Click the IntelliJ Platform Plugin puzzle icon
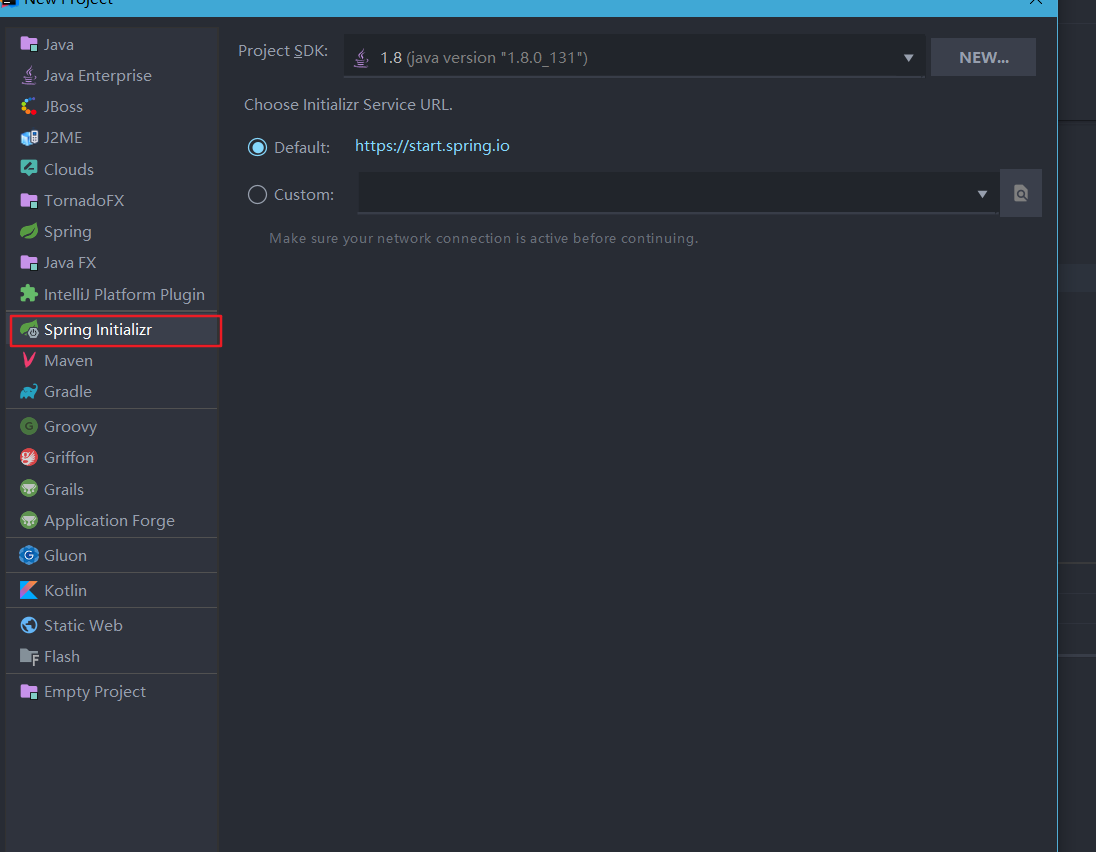The image size is (1096, 852). (x=29, y=294)
